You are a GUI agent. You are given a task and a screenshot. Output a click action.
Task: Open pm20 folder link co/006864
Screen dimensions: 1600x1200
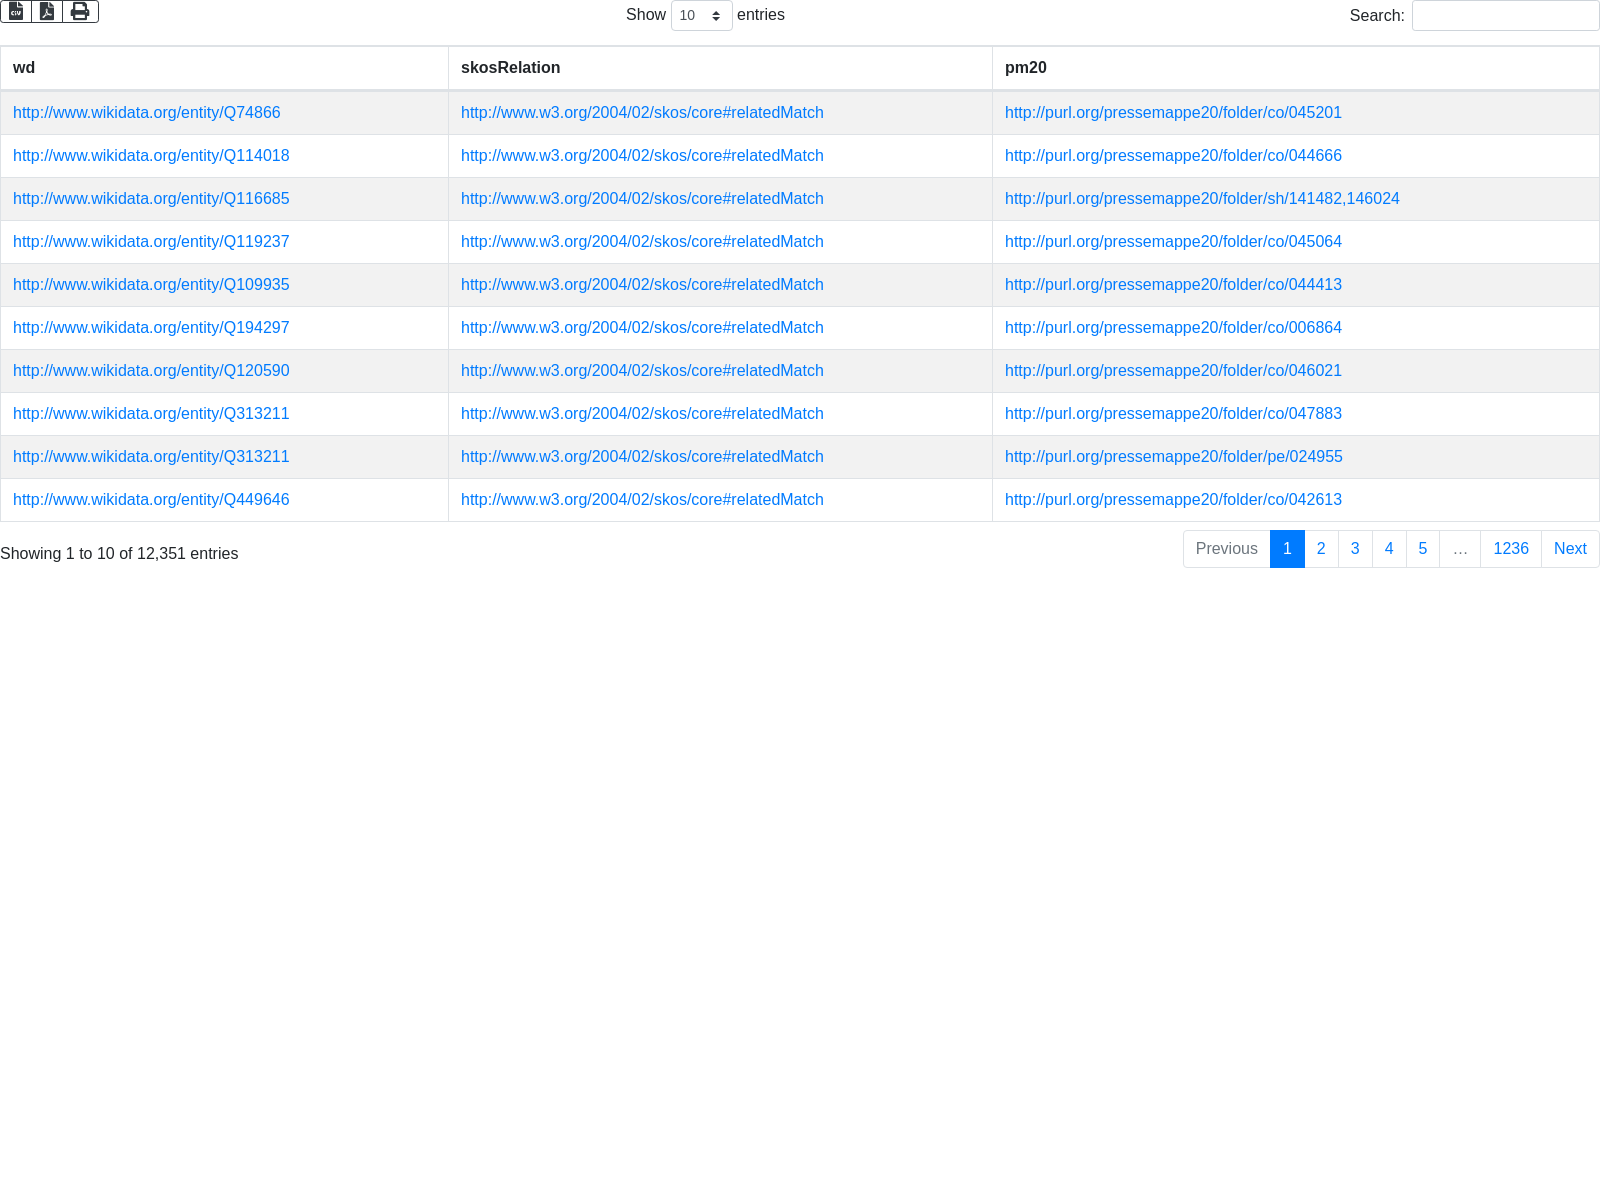coord(1172,328)
